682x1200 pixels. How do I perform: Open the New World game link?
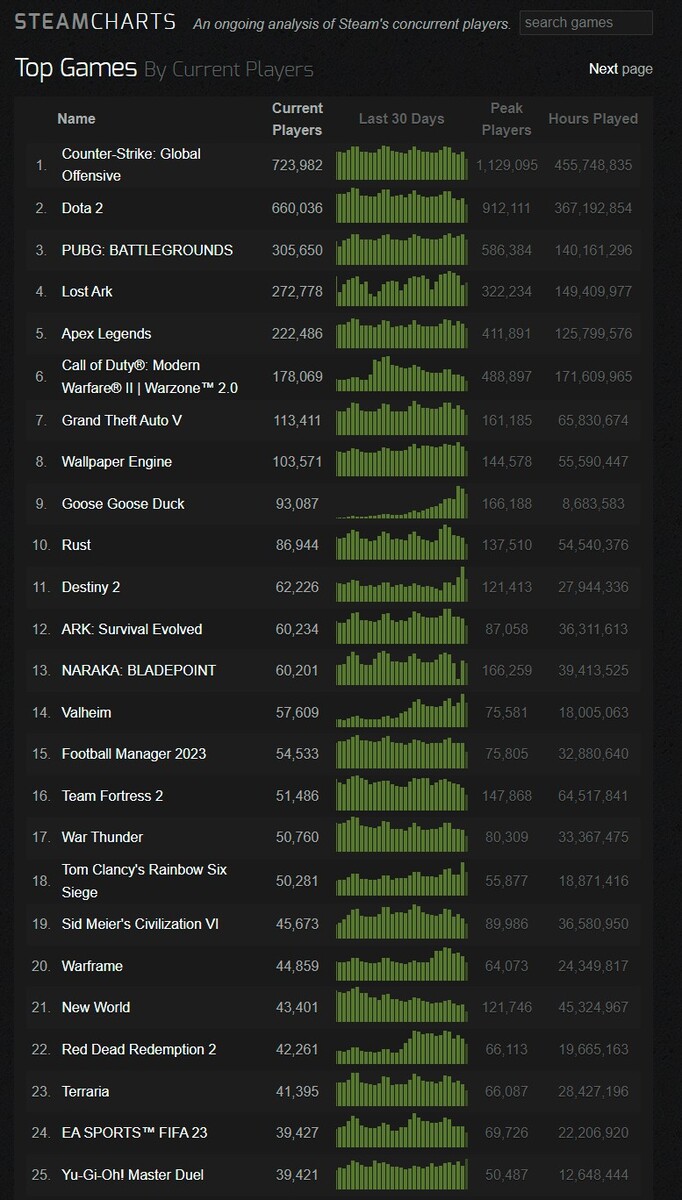point(96,1007)
